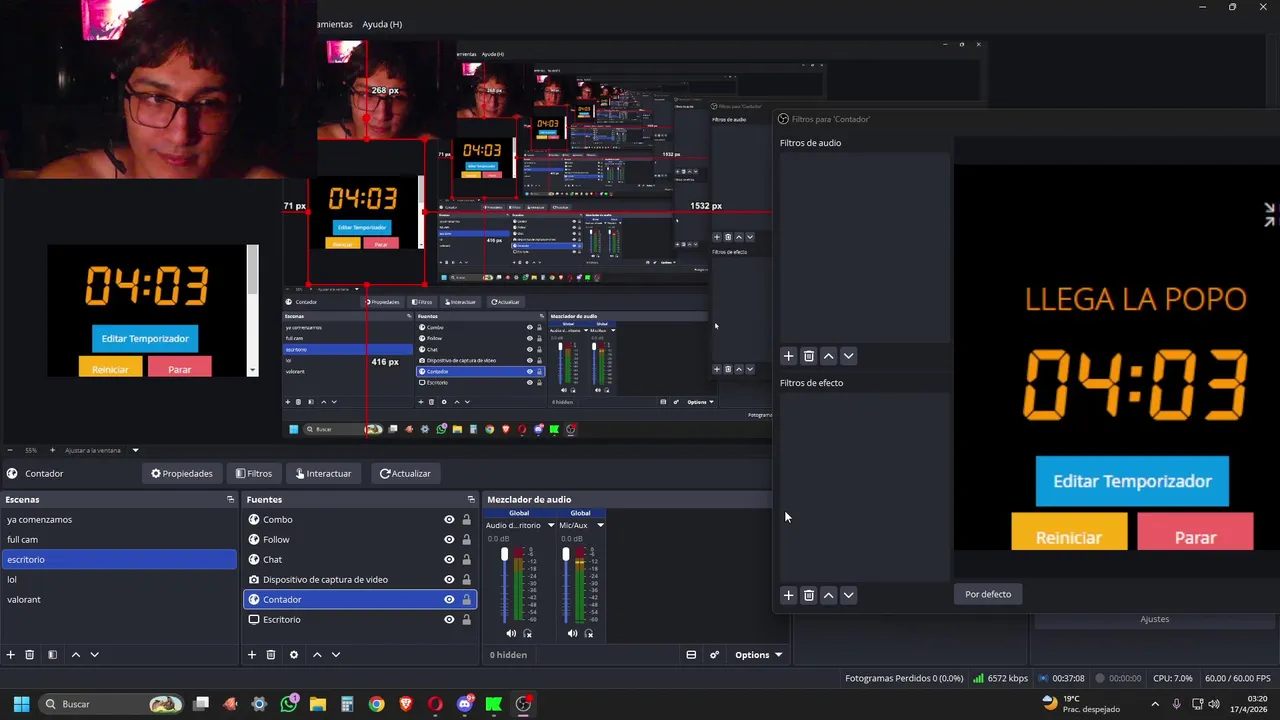1280x720 pixels.
Task: Delete the selected effect filter
Action: coord(809,595)
